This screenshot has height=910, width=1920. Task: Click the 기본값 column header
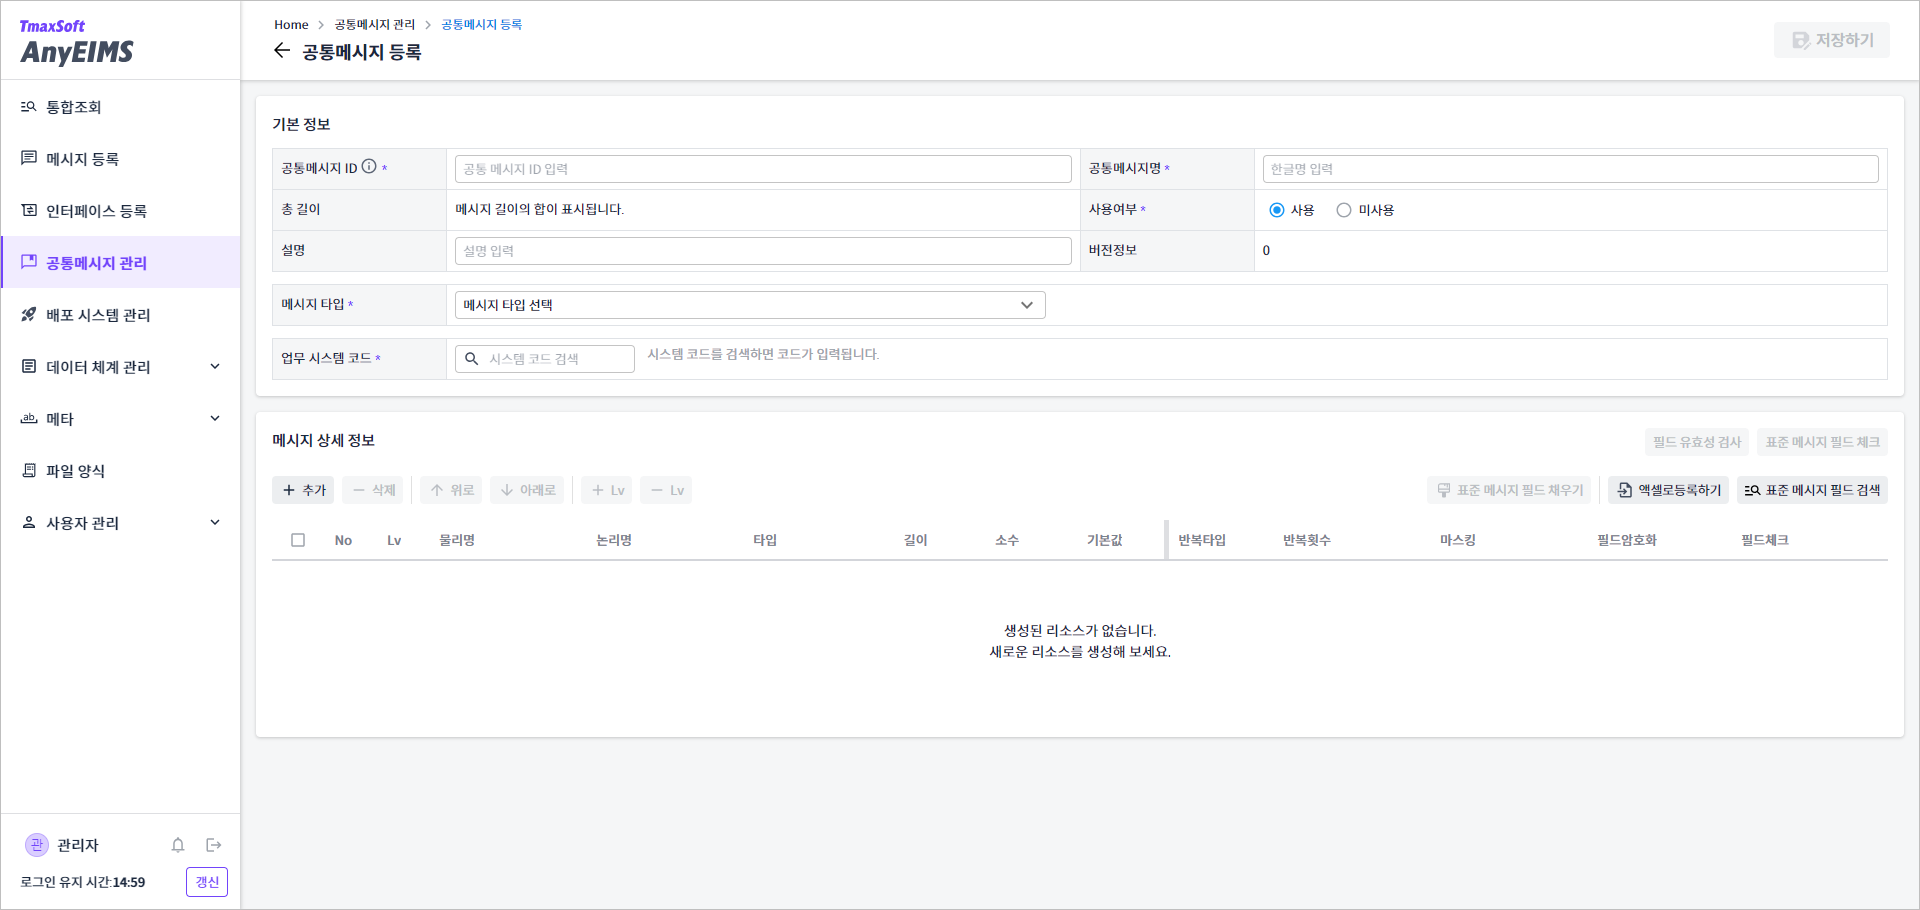pyautogui.click(x=1105, y=540)
